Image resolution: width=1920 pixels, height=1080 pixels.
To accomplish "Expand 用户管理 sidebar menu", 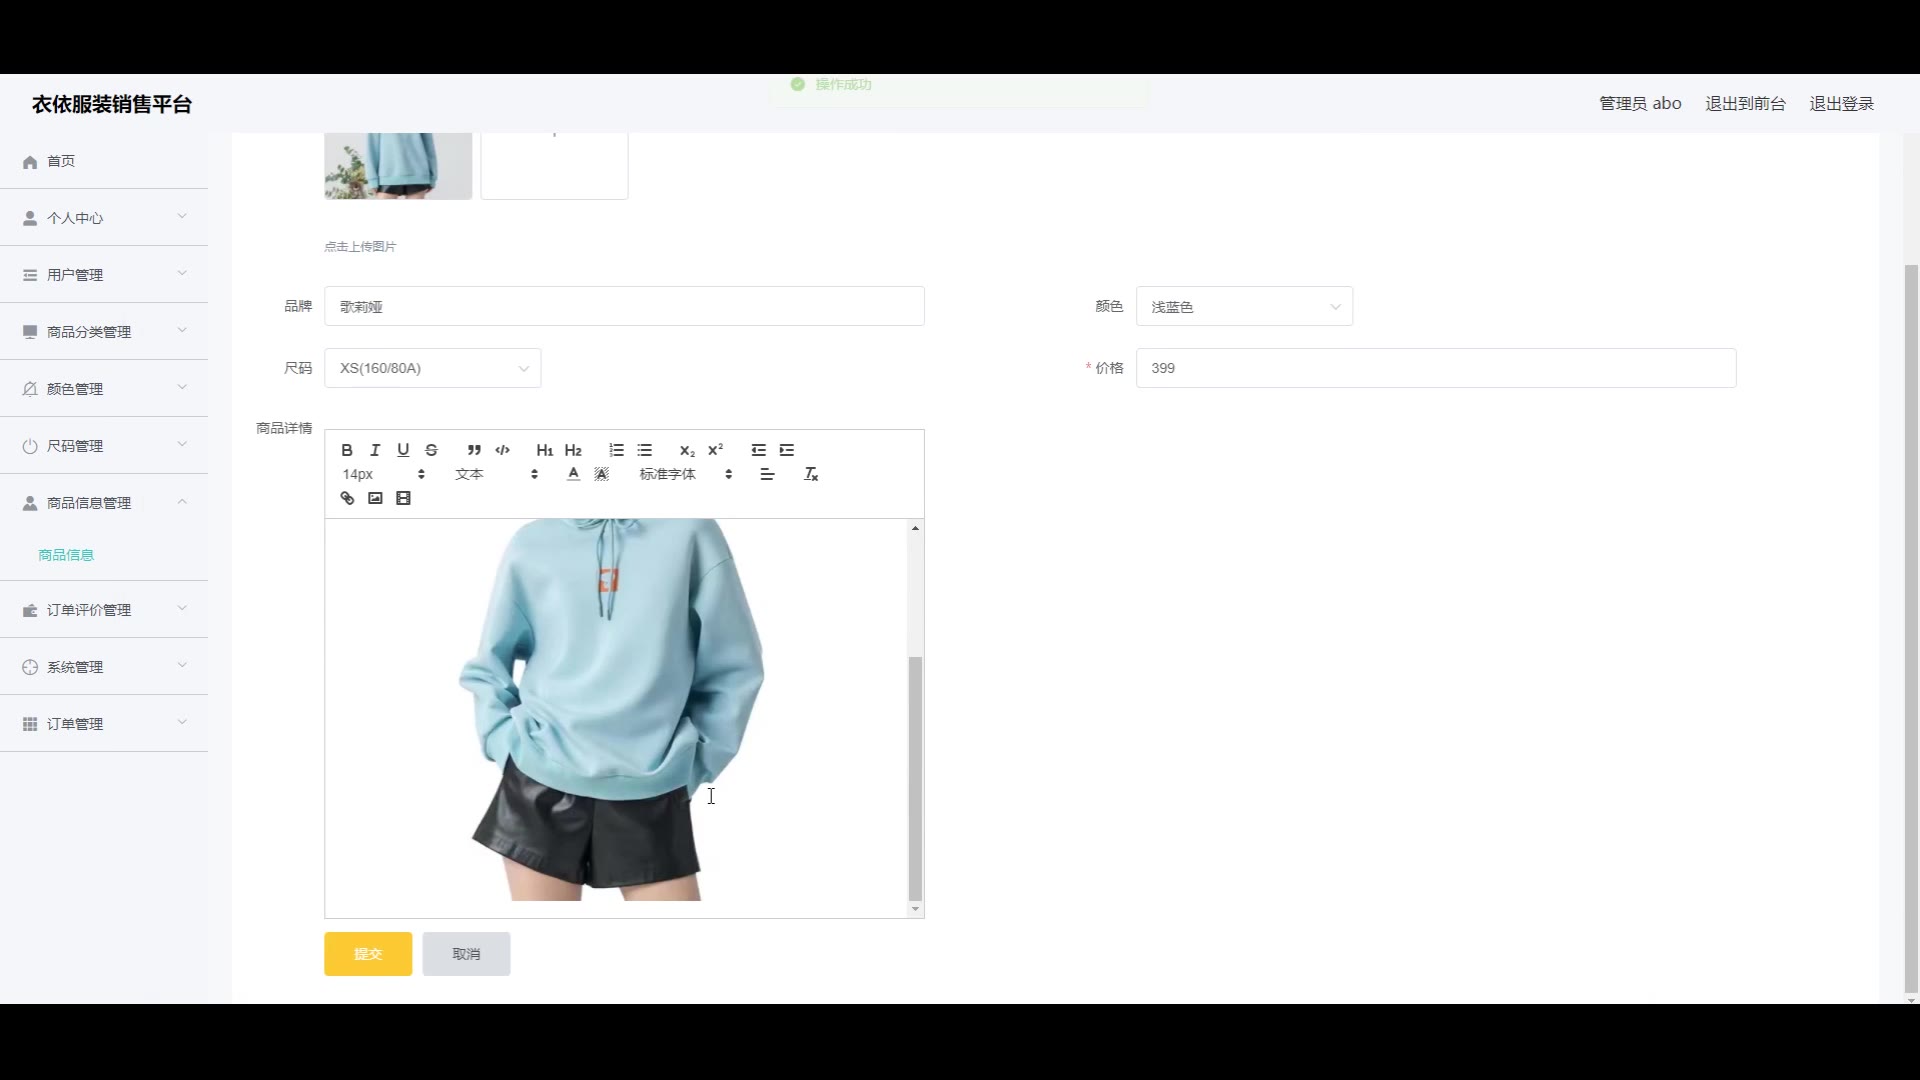I will (104, 275).
